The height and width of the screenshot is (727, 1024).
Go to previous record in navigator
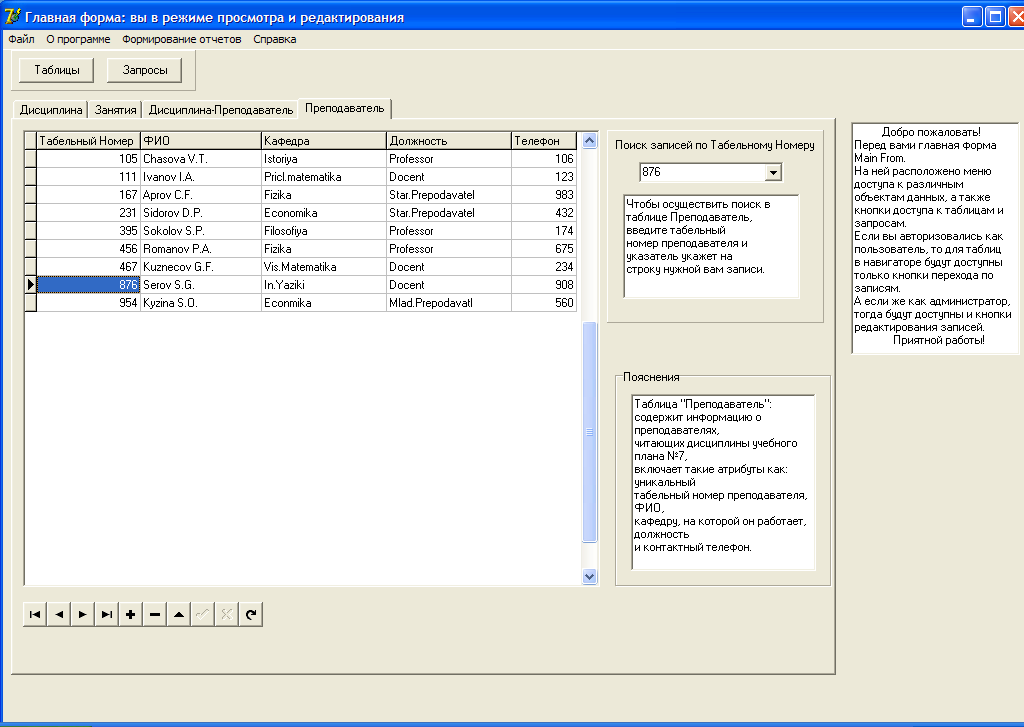[x=59, y=614]
